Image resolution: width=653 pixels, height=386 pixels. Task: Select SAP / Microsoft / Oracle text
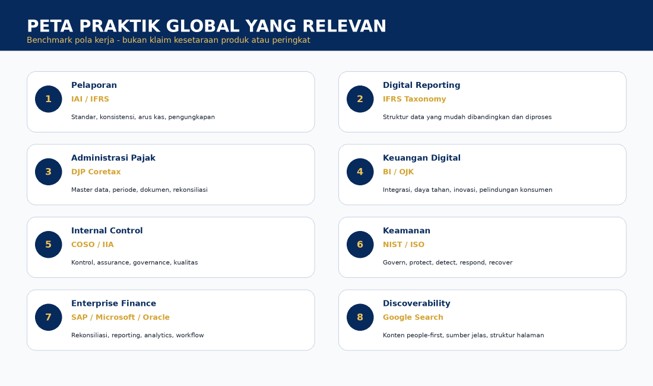tap(120, 317)
